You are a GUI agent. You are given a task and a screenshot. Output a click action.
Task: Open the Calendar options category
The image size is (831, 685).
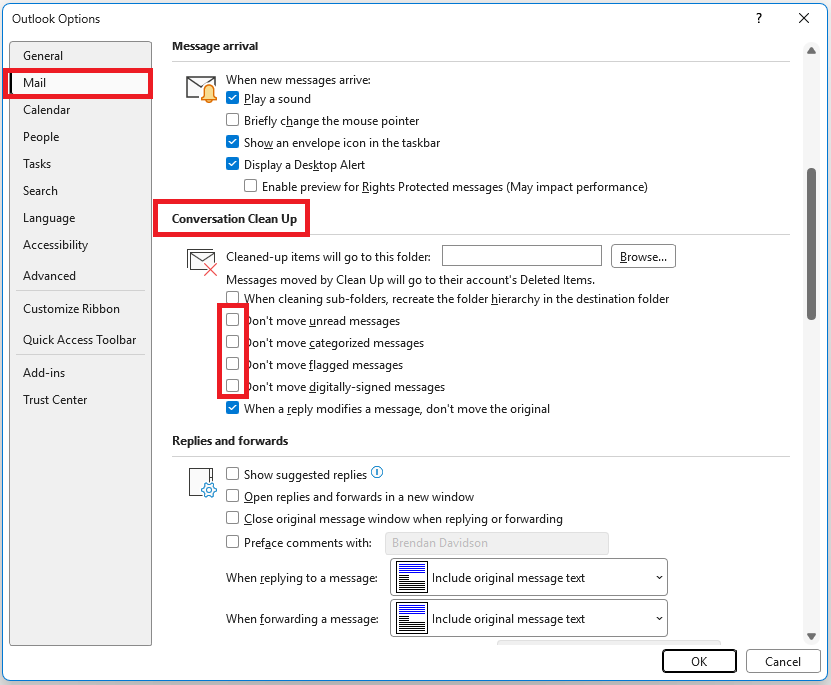pyautogui.click(x=47, y=110)
